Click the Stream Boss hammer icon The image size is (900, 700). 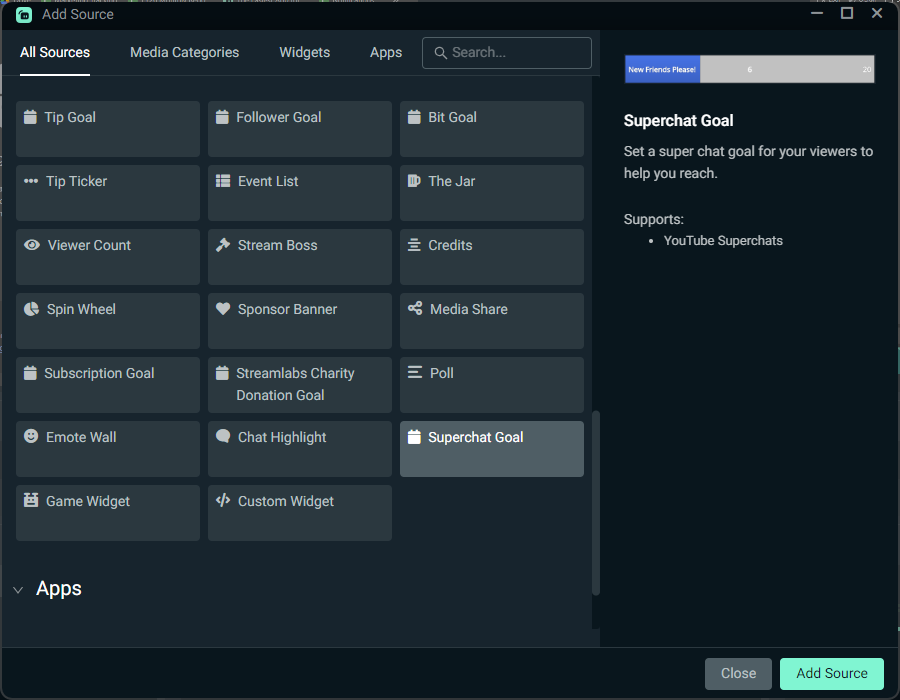click(223, 245)
